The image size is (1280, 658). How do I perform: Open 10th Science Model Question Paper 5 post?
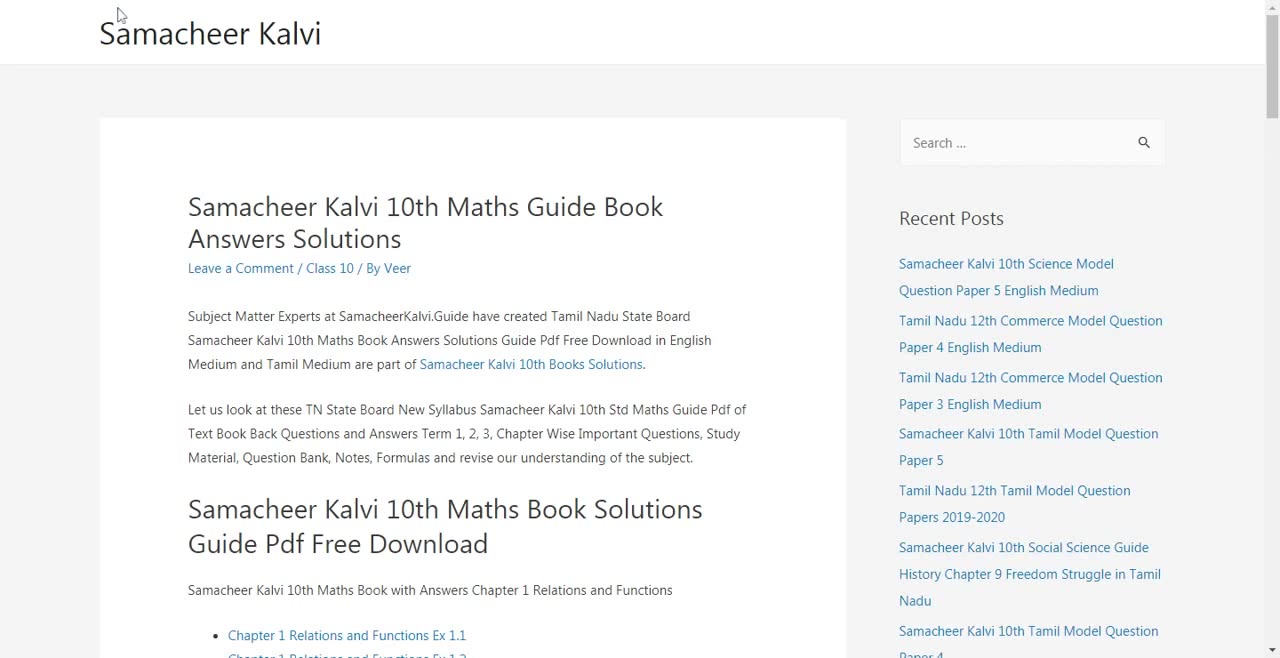(1005, 277)
